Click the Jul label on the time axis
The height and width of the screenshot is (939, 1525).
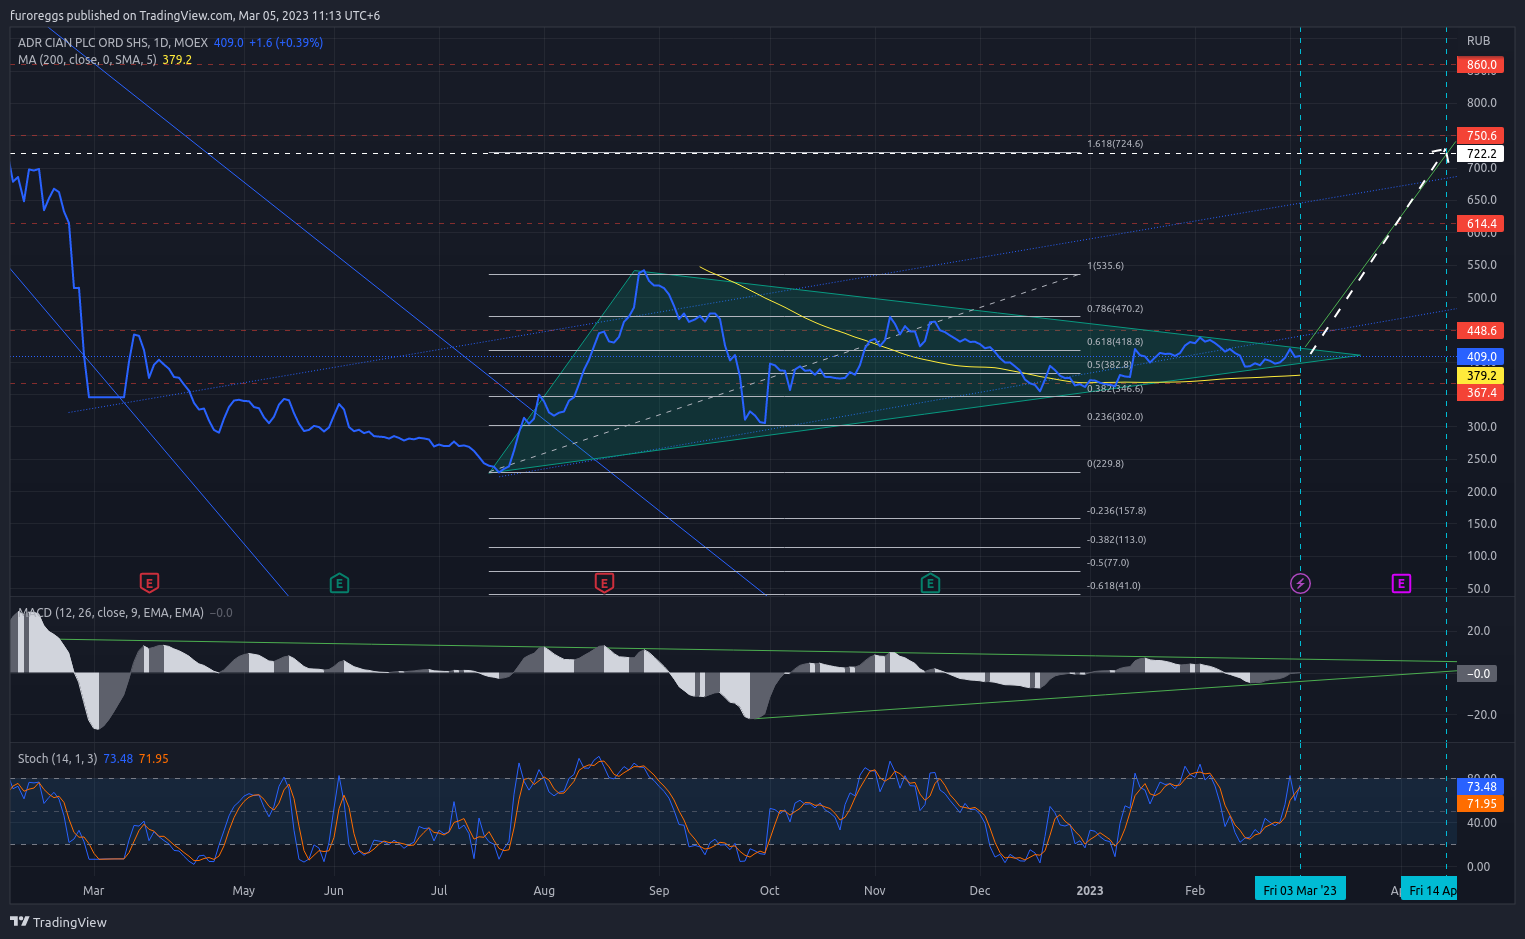tap(439, 891)
